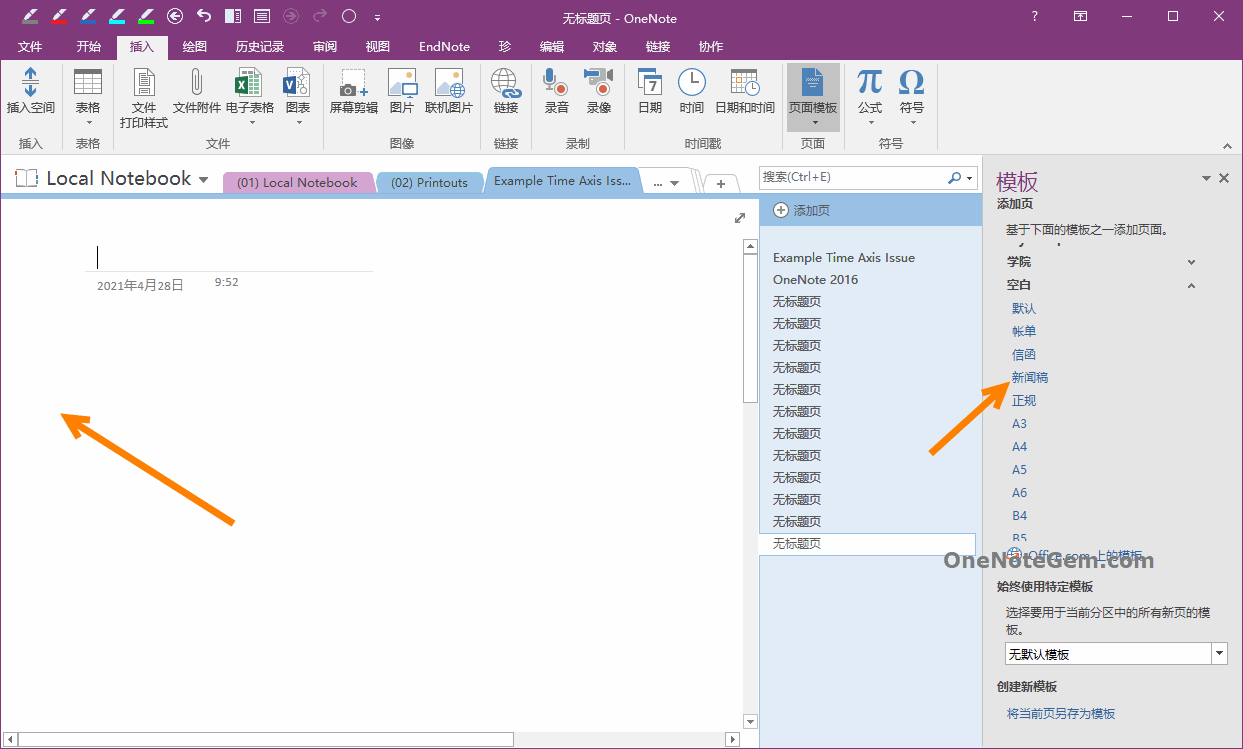Click the Insert Space icon
Screen dimensions: 1243x749
(x=30, y=83)
